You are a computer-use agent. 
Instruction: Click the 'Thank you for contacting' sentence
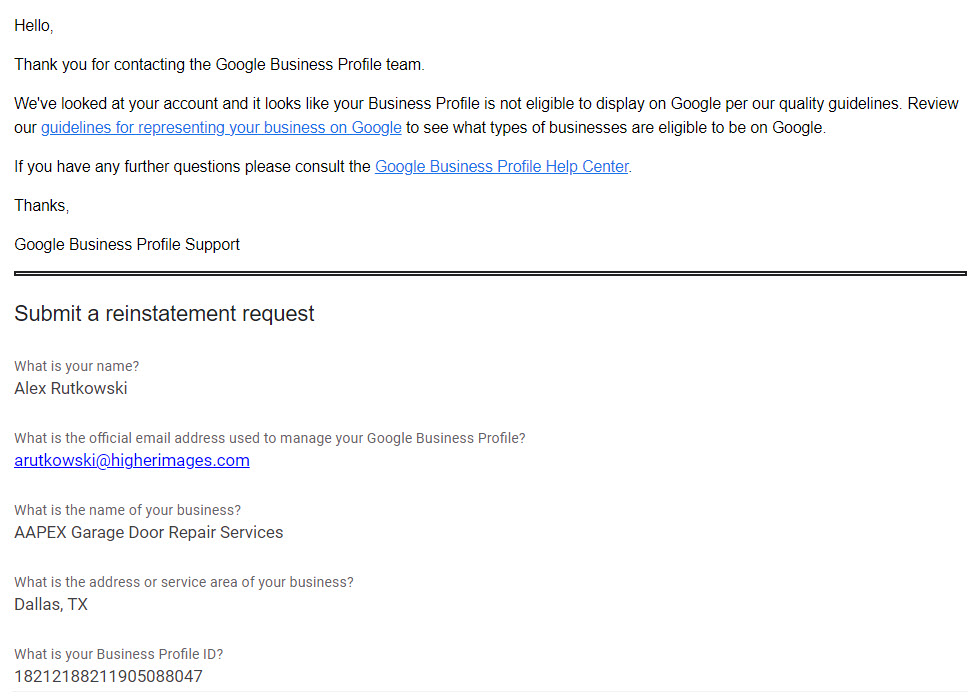click(219, 65)
